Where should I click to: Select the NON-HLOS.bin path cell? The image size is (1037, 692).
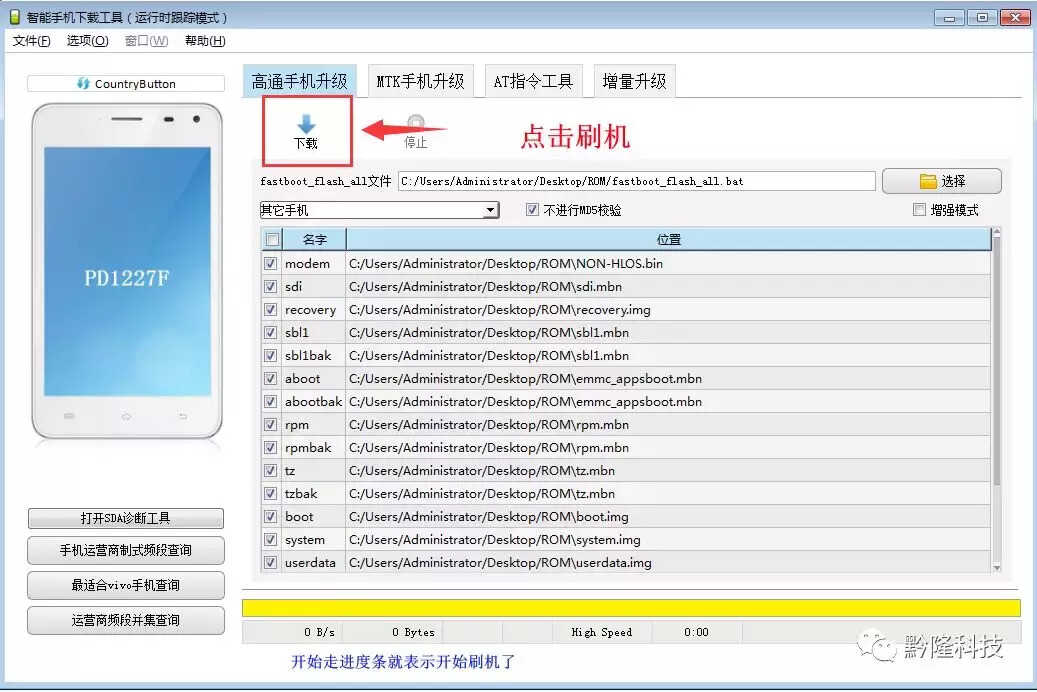669,263
